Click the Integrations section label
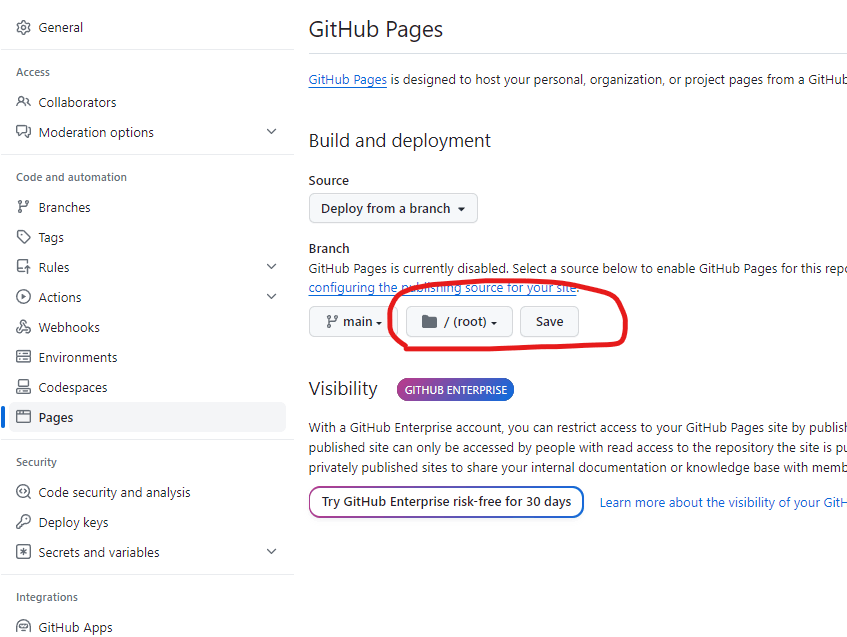This screenshot has width=847, height=637. pyautogui.click(x=47, y=597)
